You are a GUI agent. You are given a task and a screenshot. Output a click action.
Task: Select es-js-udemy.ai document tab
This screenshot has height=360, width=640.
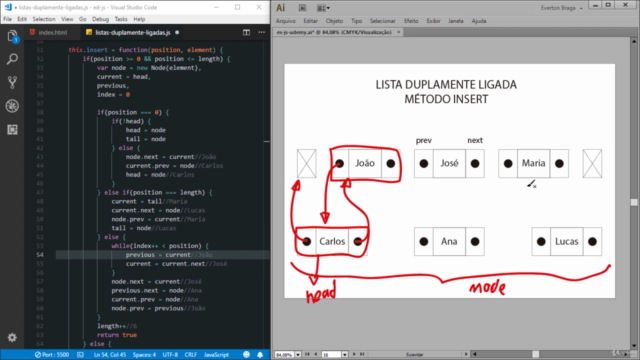click(335, 32)
